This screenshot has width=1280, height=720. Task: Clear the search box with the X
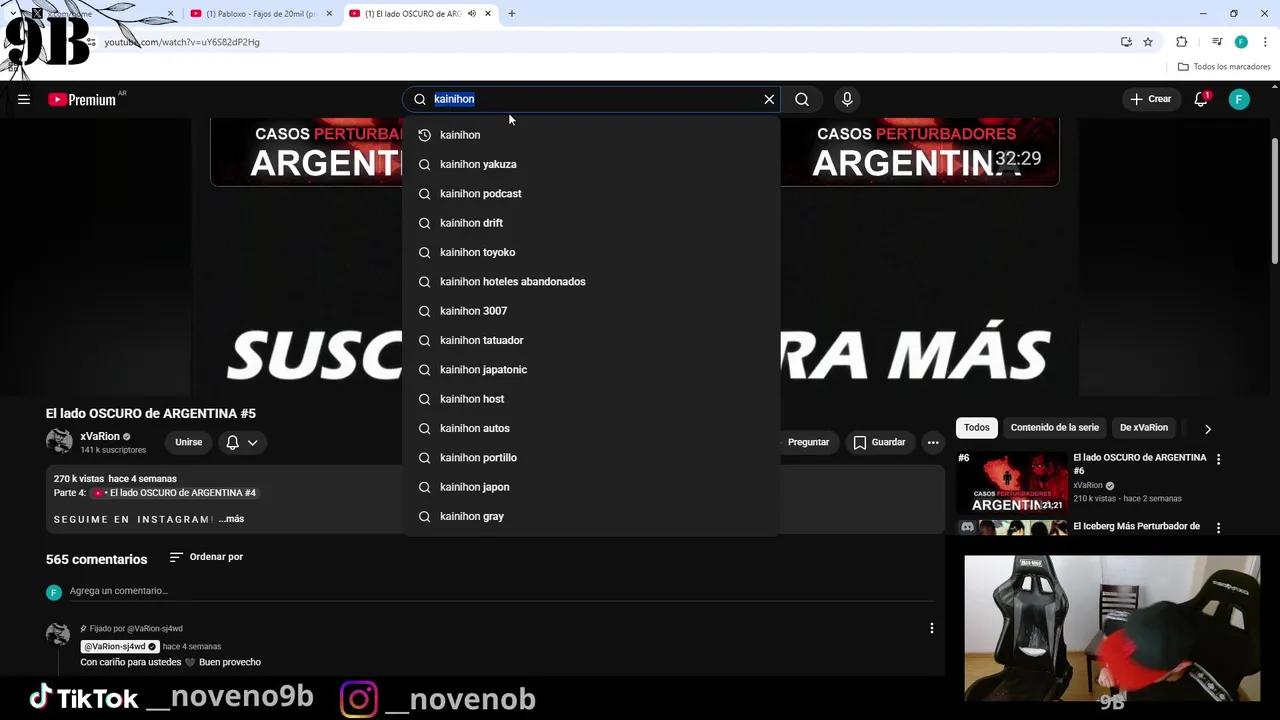pyautogui.click(x=769, y=99)
